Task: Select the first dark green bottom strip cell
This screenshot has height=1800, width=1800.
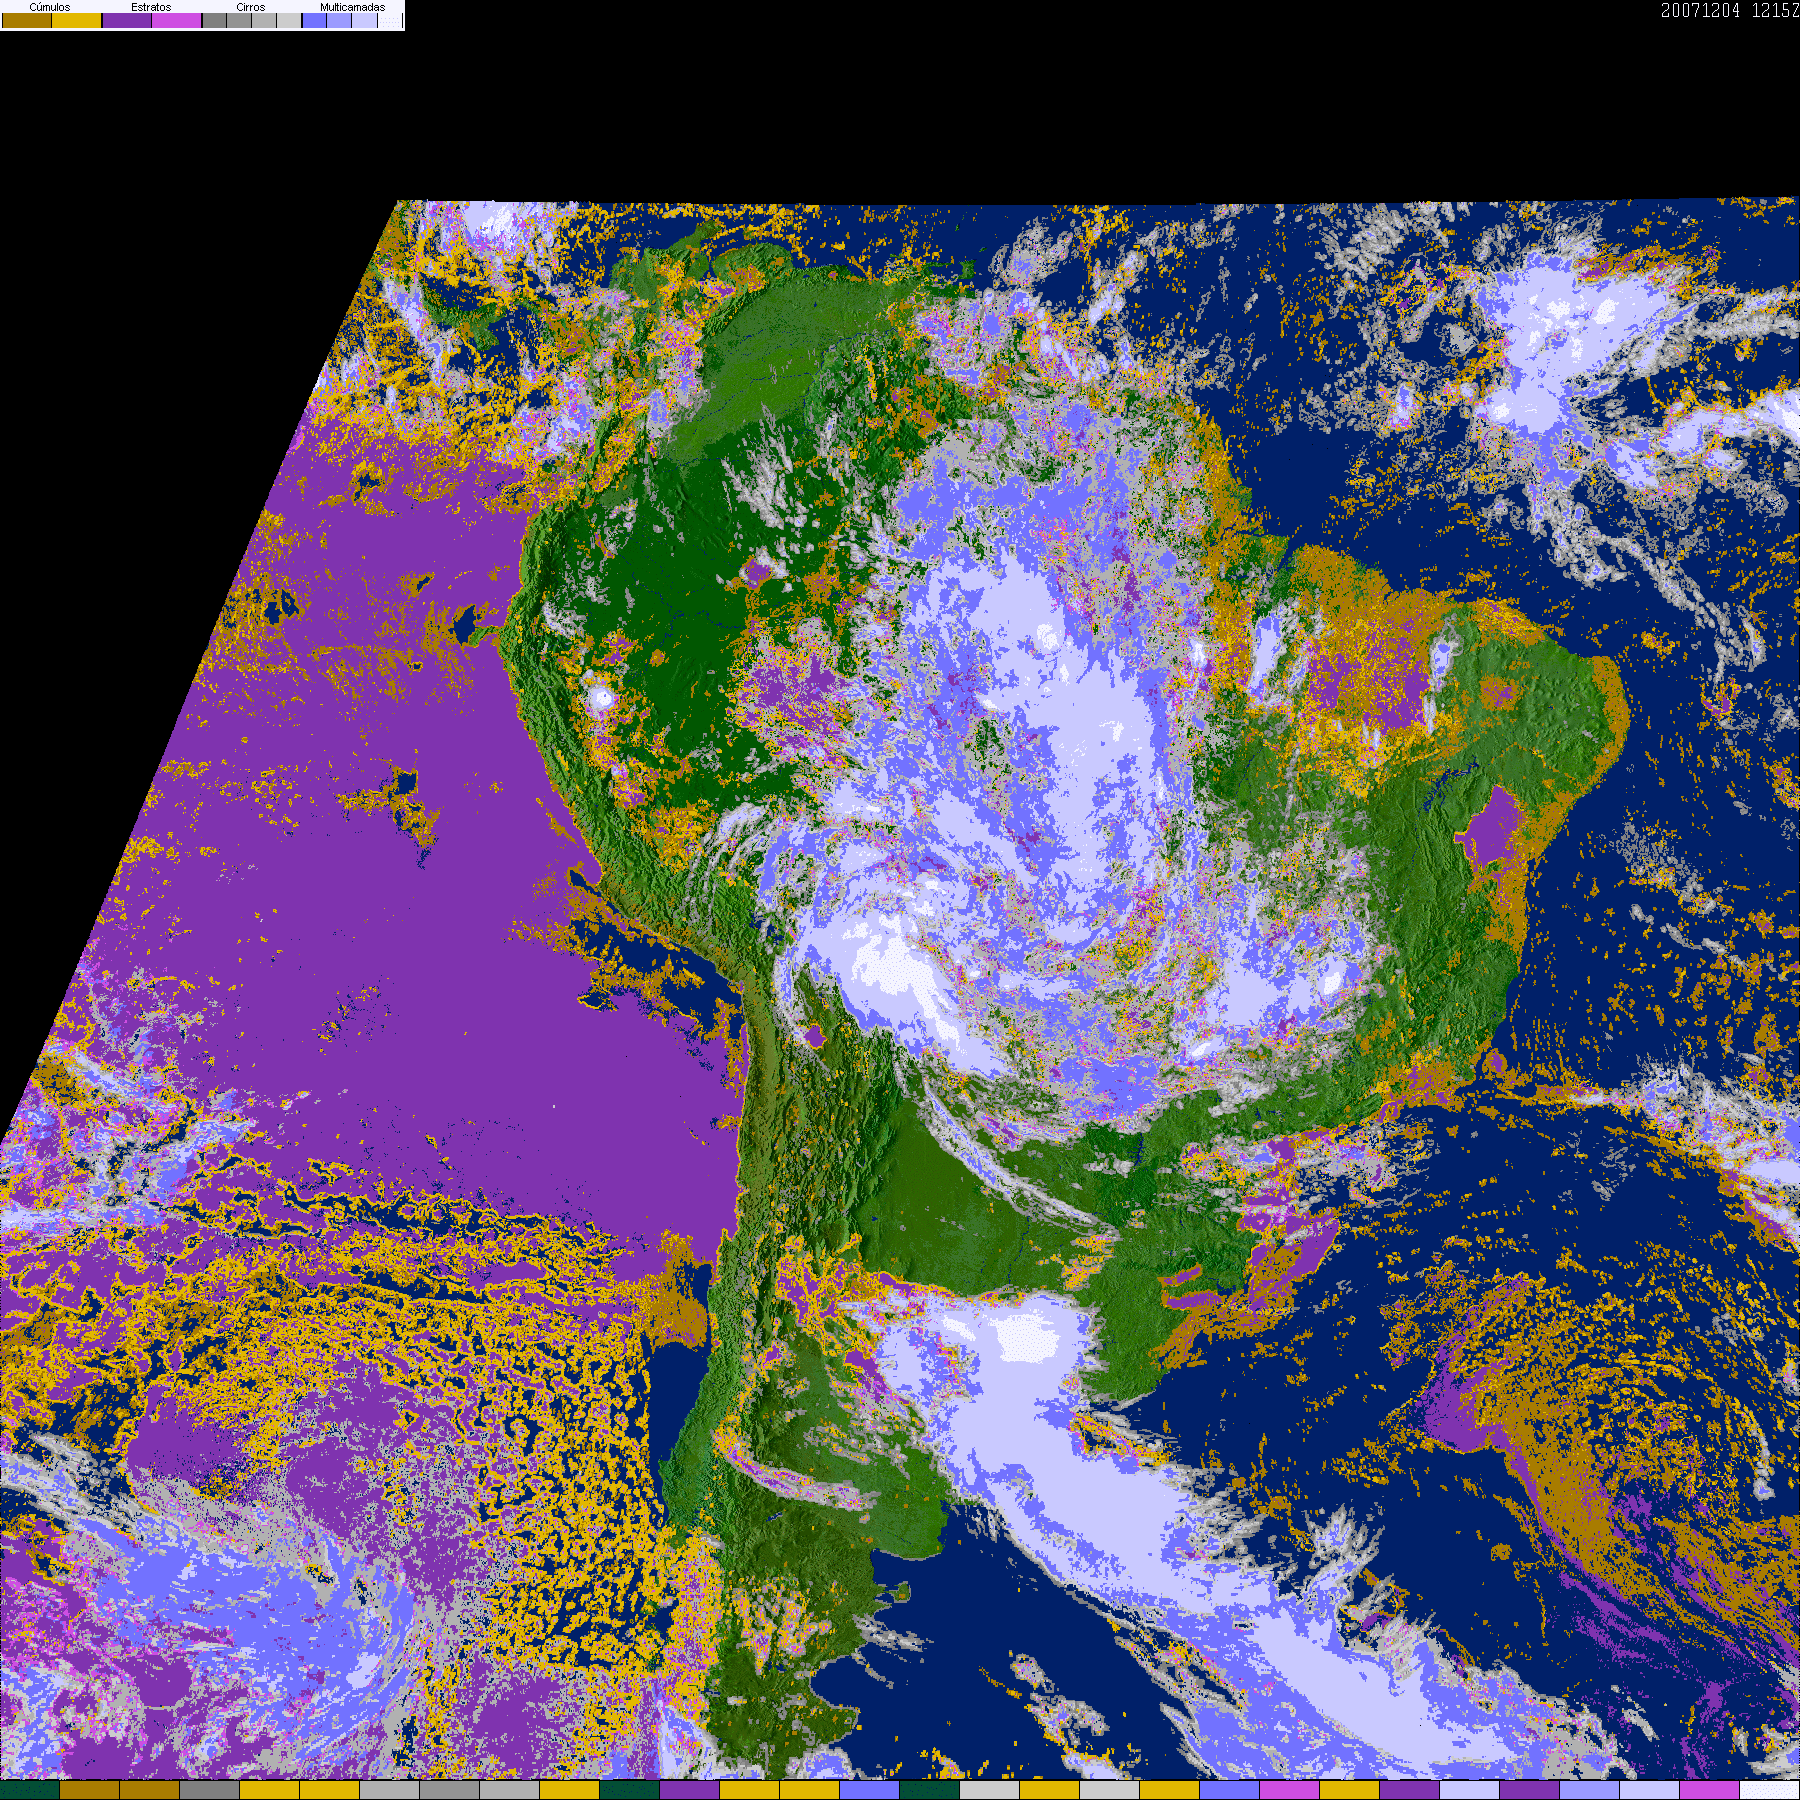Action: [x=30, y=1790]
